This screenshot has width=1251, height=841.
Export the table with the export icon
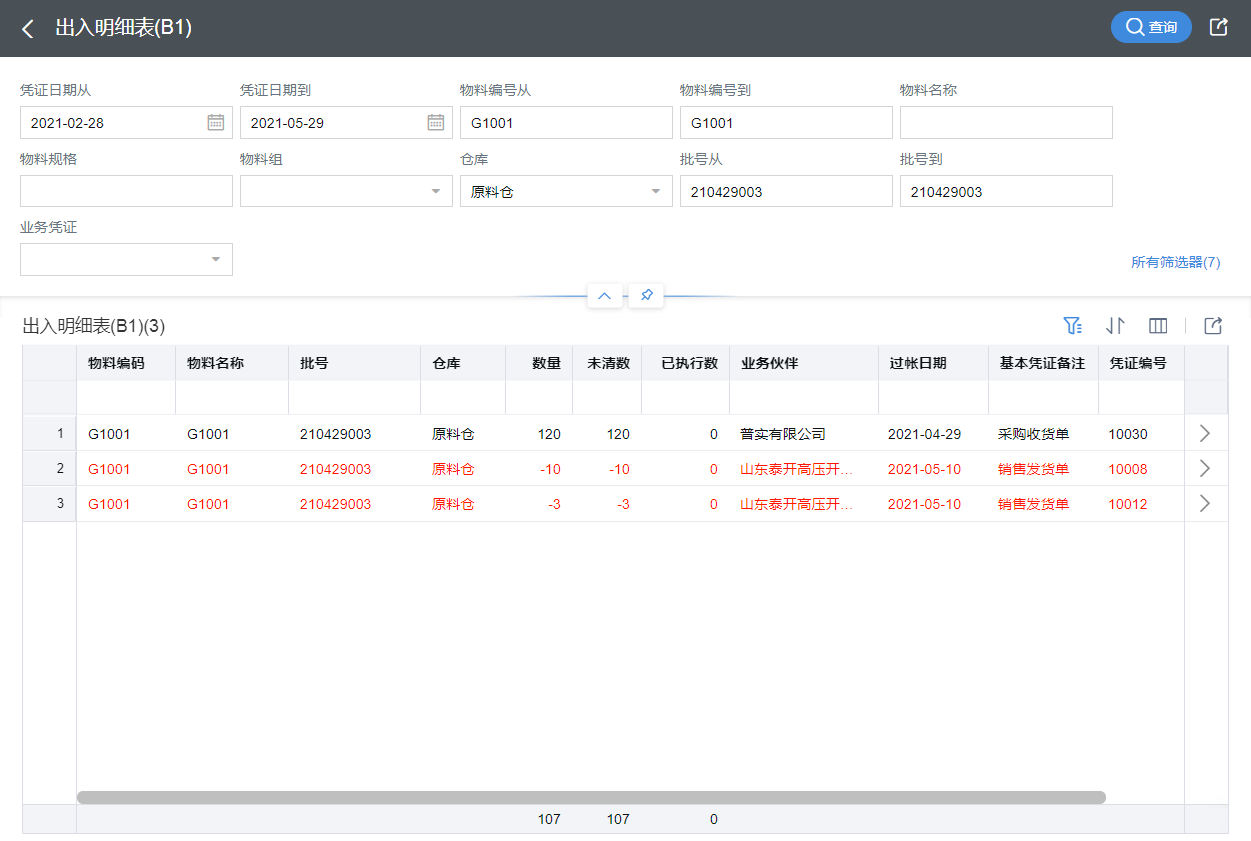coord(1213,325)
